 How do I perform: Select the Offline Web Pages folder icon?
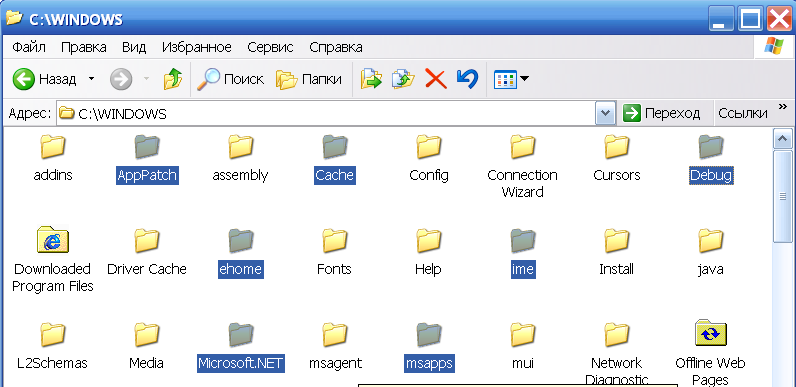pos(711,333)
